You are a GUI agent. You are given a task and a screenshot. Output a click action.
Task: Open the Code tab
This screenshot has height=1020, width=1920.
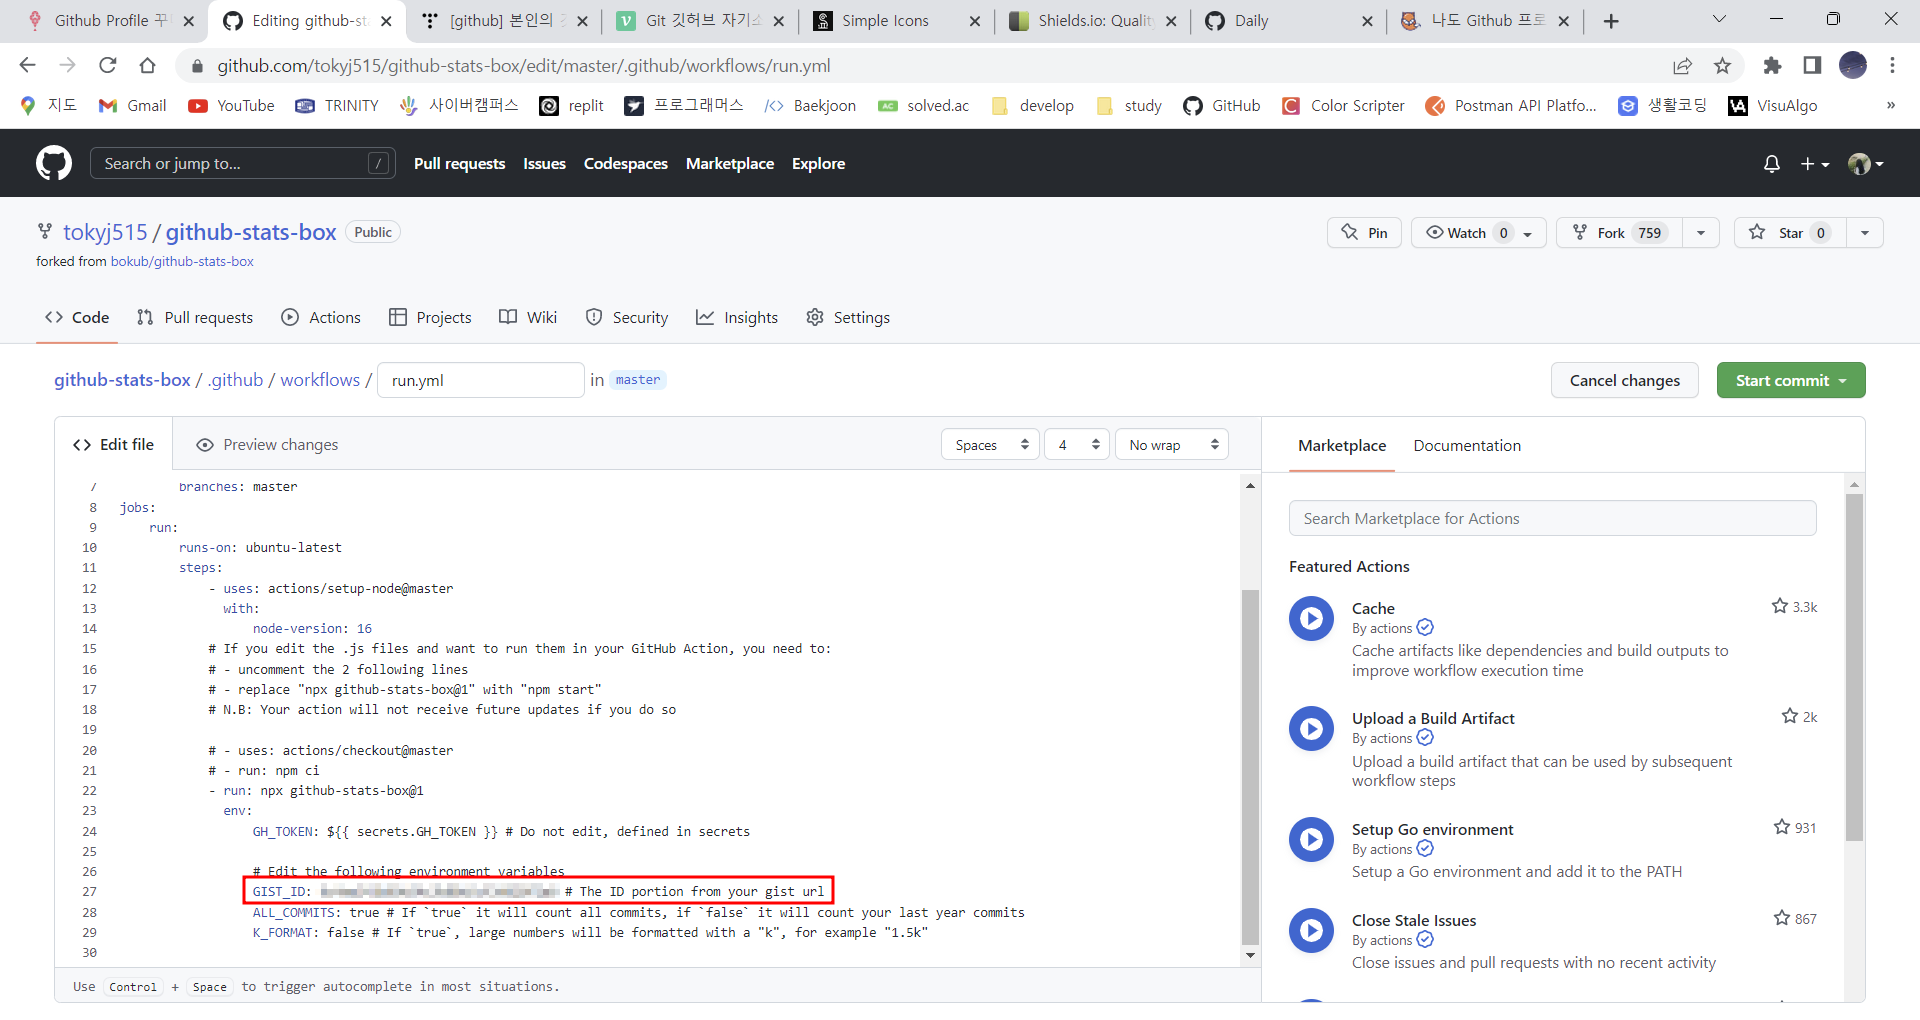[77, 317]
